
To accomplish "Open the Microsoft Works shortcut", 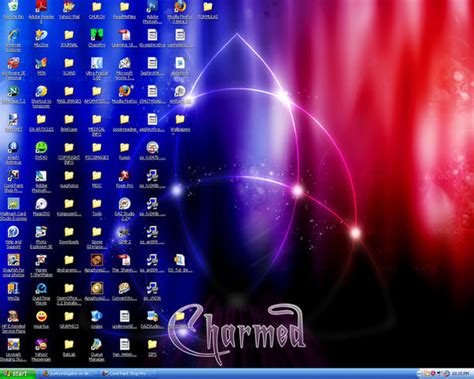I will [125, 68].
